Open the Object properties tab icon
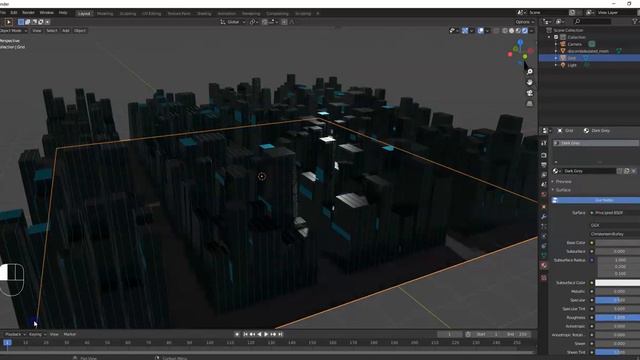640x360 pixels. coord(544,207)
